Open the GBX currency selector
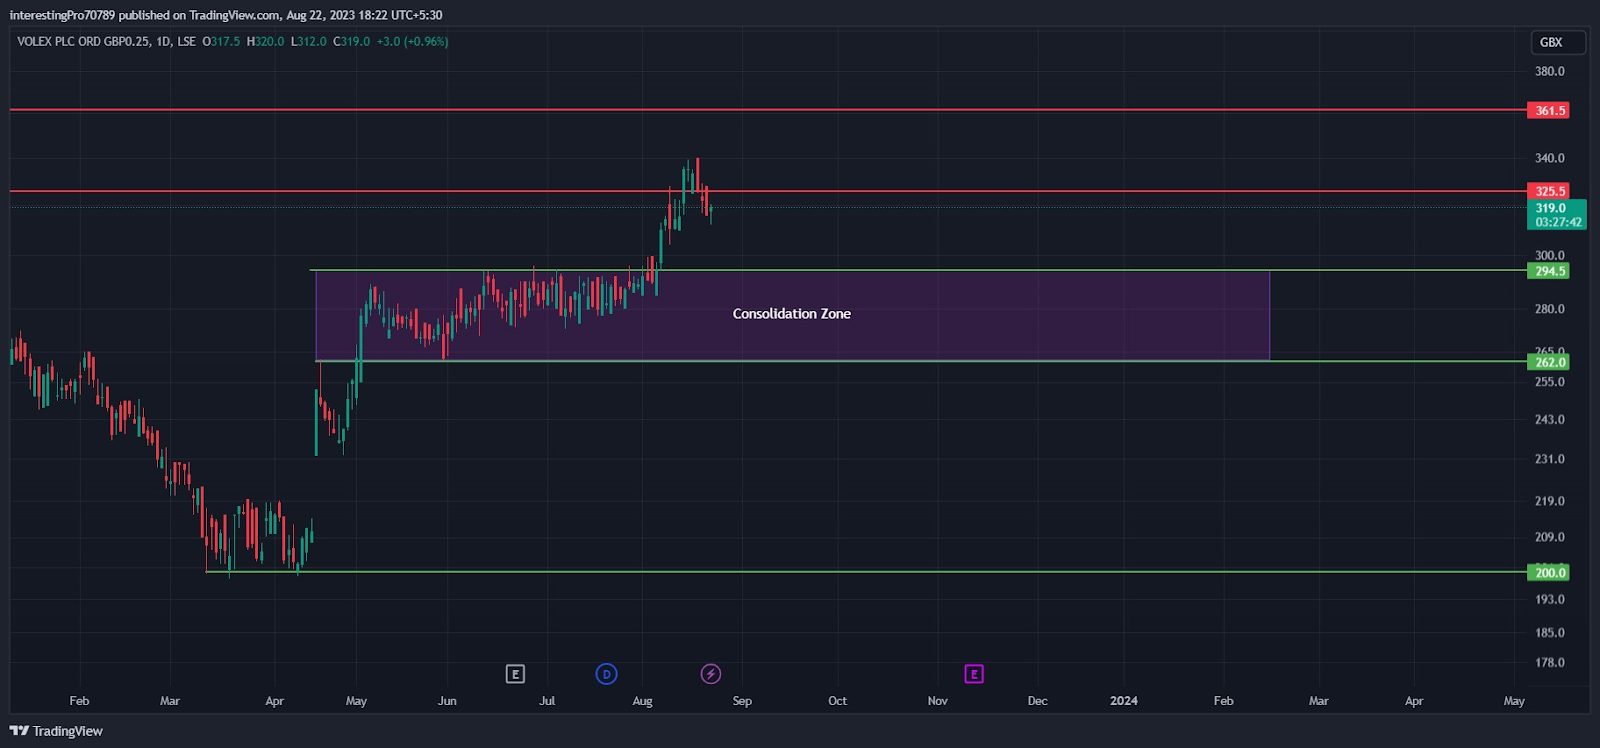This screenshot has width=1600, height=748. click(1558, 42)
